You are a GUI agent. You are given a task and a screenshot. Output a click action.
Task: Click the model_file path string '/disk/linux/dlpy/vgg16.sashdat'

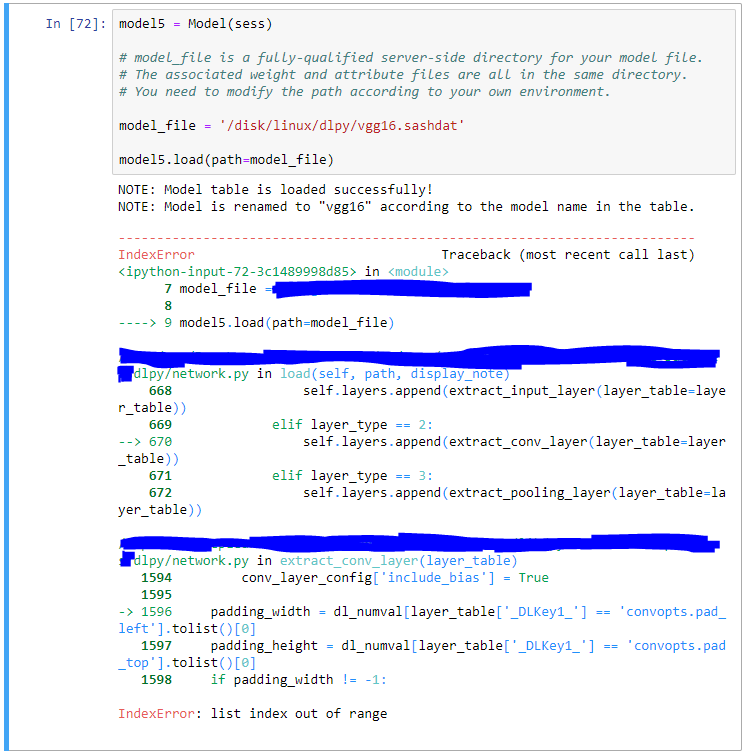point(341,126)
